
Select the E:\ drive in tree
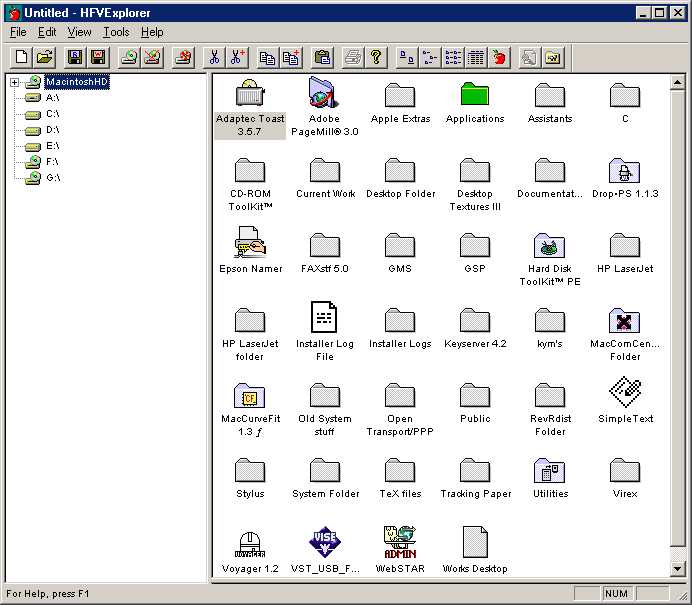click(53, 146)
